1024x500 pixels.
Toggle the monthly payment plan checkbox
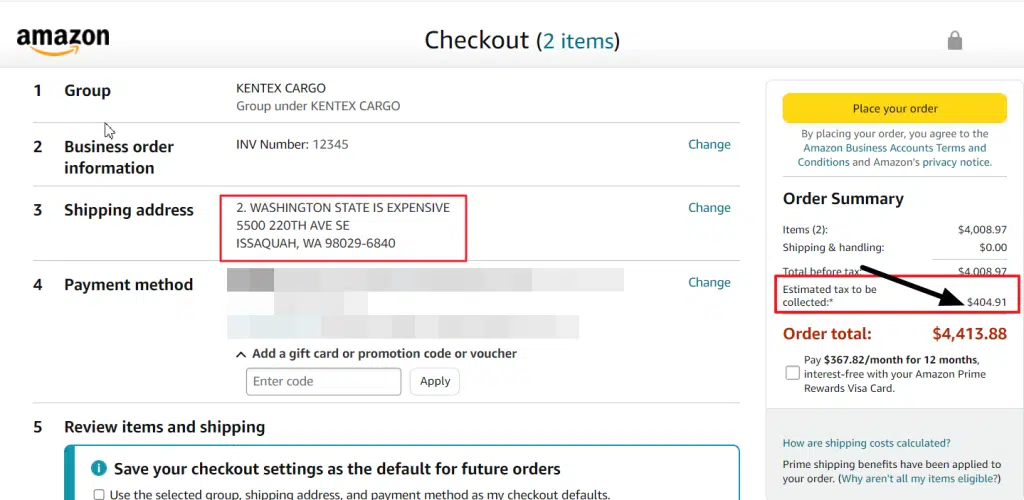click(x=792, y=373)
